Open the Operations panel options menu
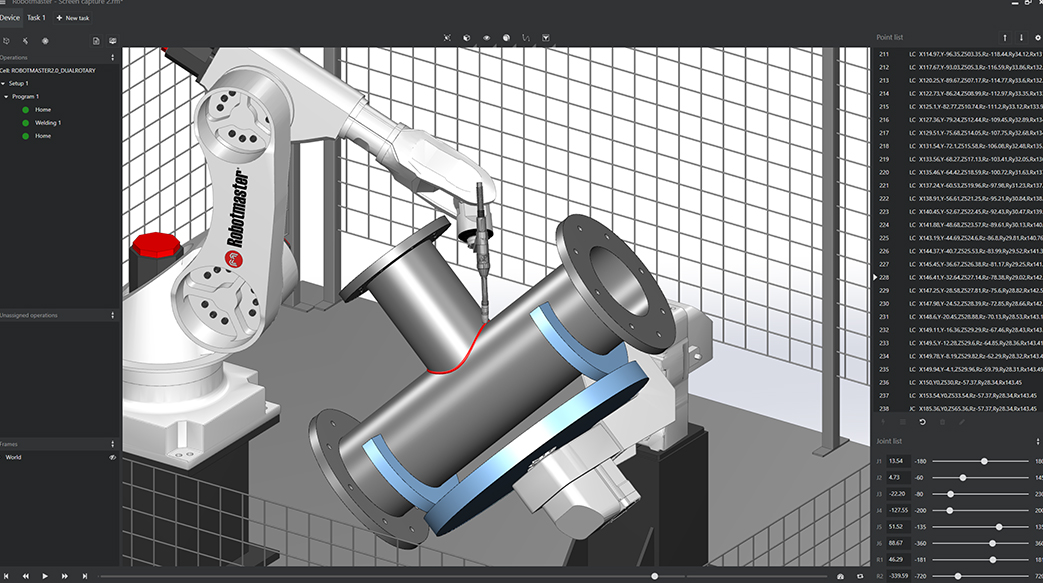 tap(112, 58)
